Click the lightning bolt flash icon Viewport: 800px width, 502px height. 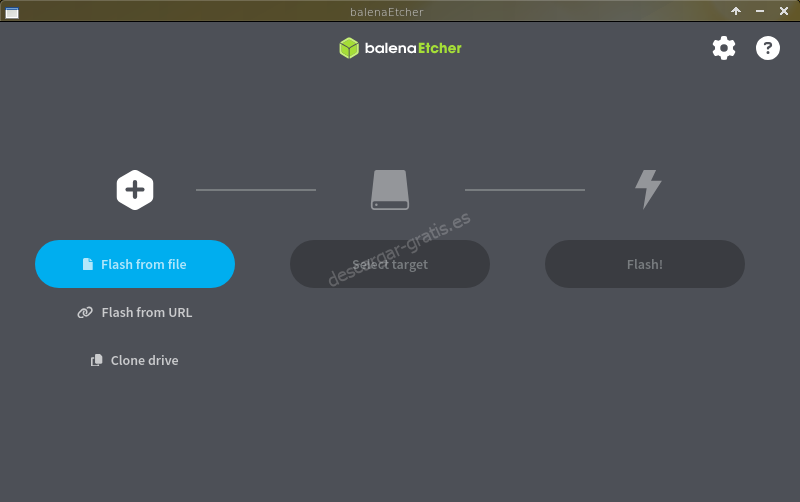648,189
